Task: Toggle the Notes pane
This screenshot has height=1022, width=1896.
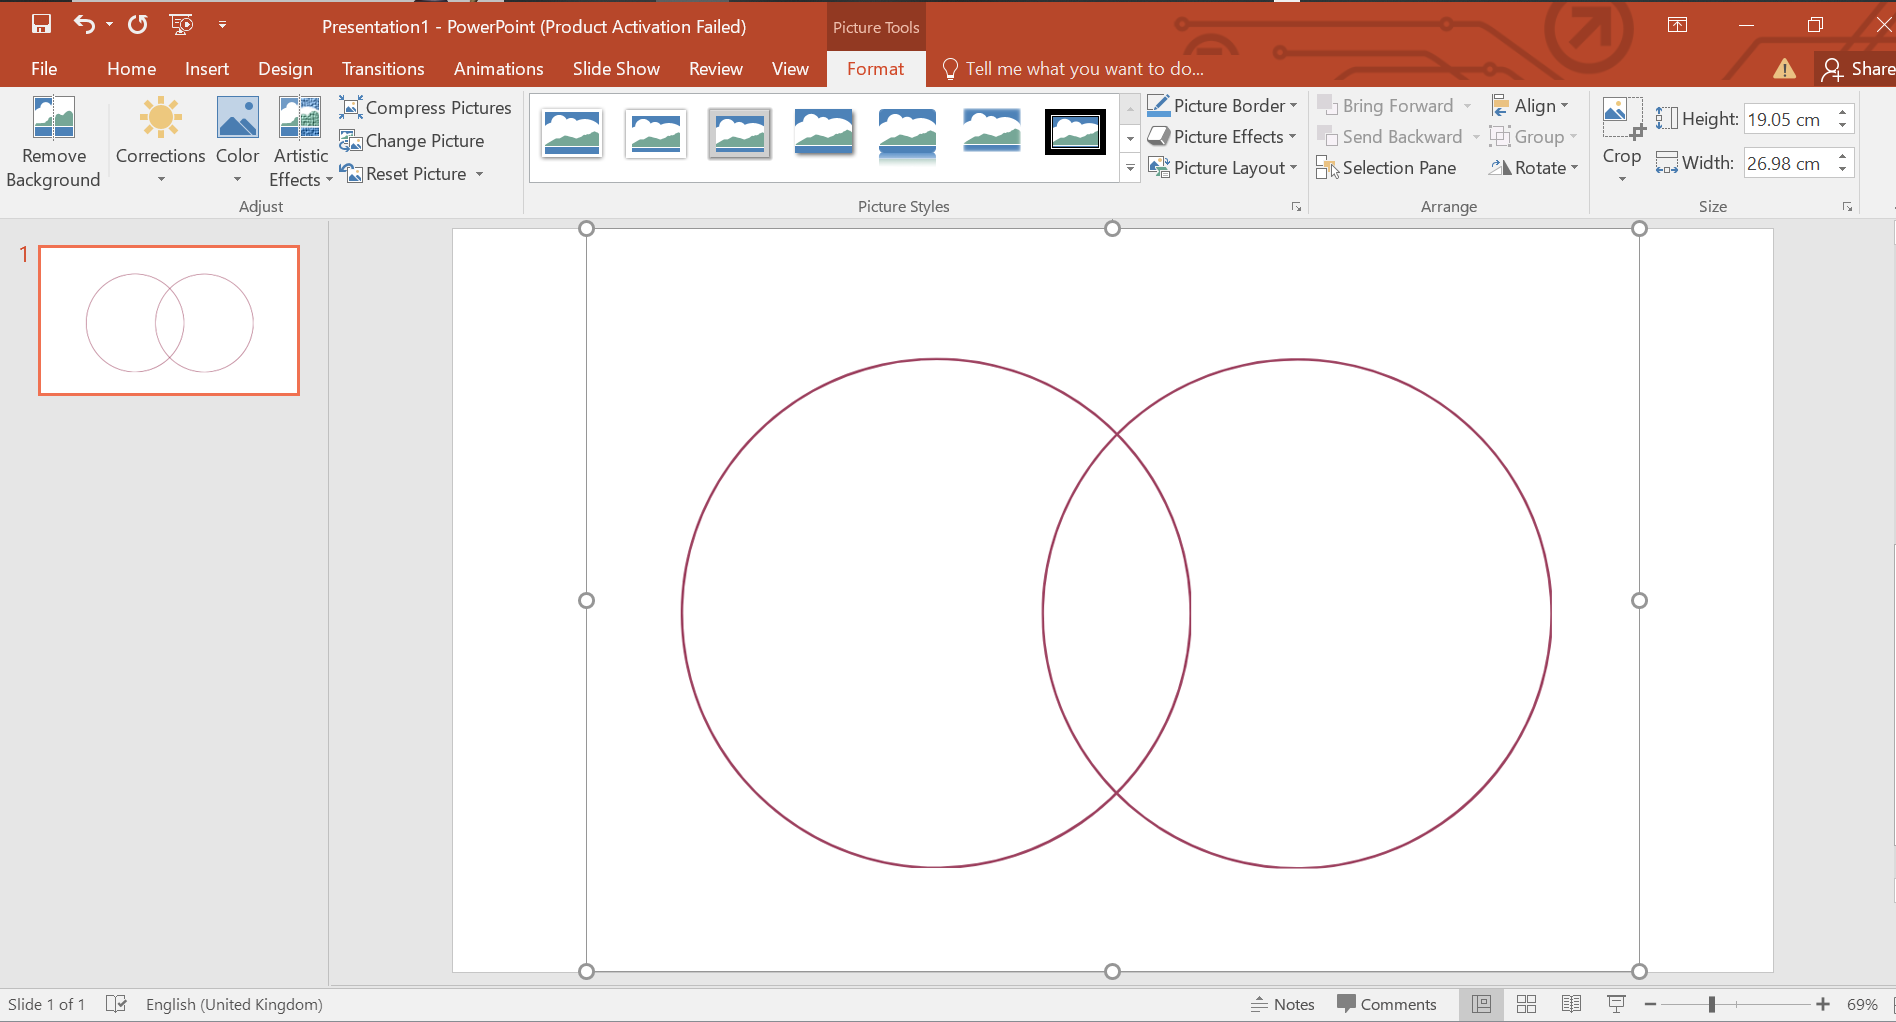Action: coord(1283,1004)
